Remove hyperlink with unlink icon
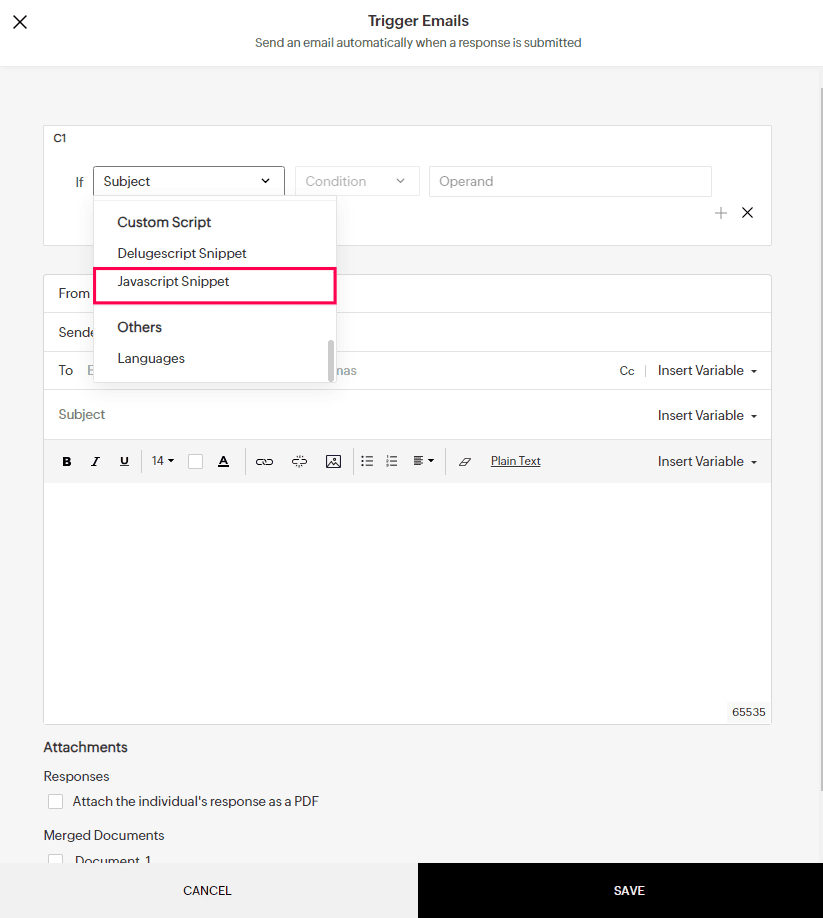The width and height of the screenshot is (823, 918). pyautogui.click(x=299, y=461)
